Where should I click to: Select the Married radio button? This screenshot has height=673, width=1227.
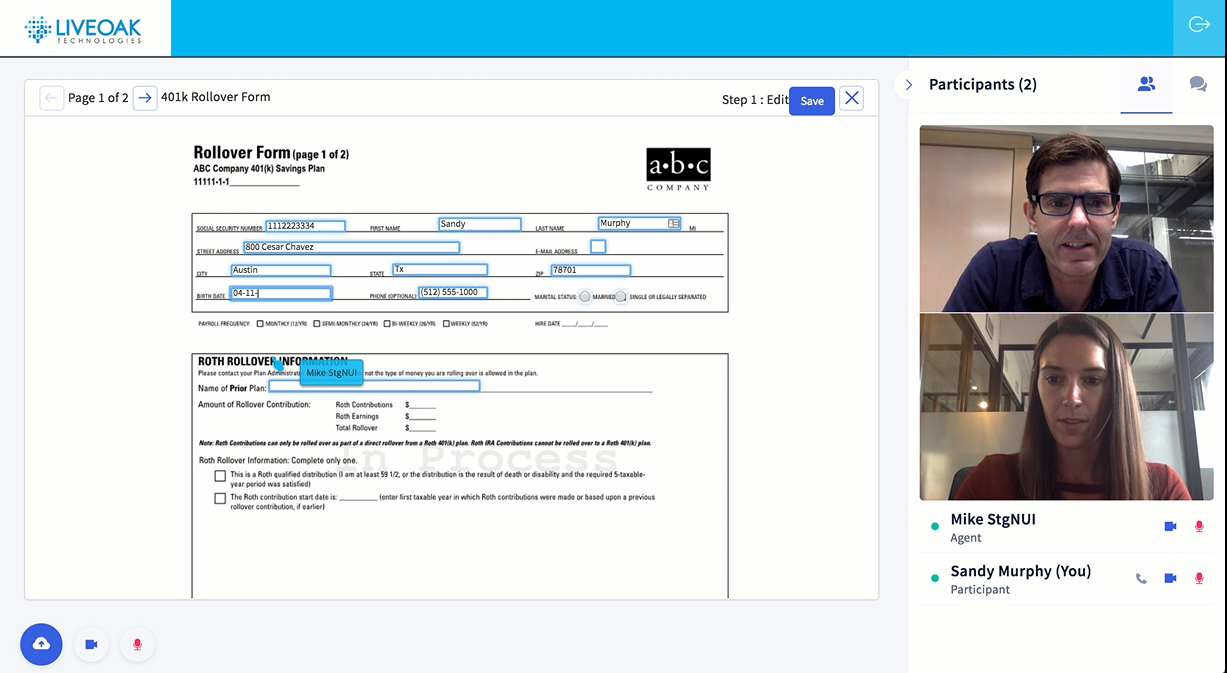[585, 296]
